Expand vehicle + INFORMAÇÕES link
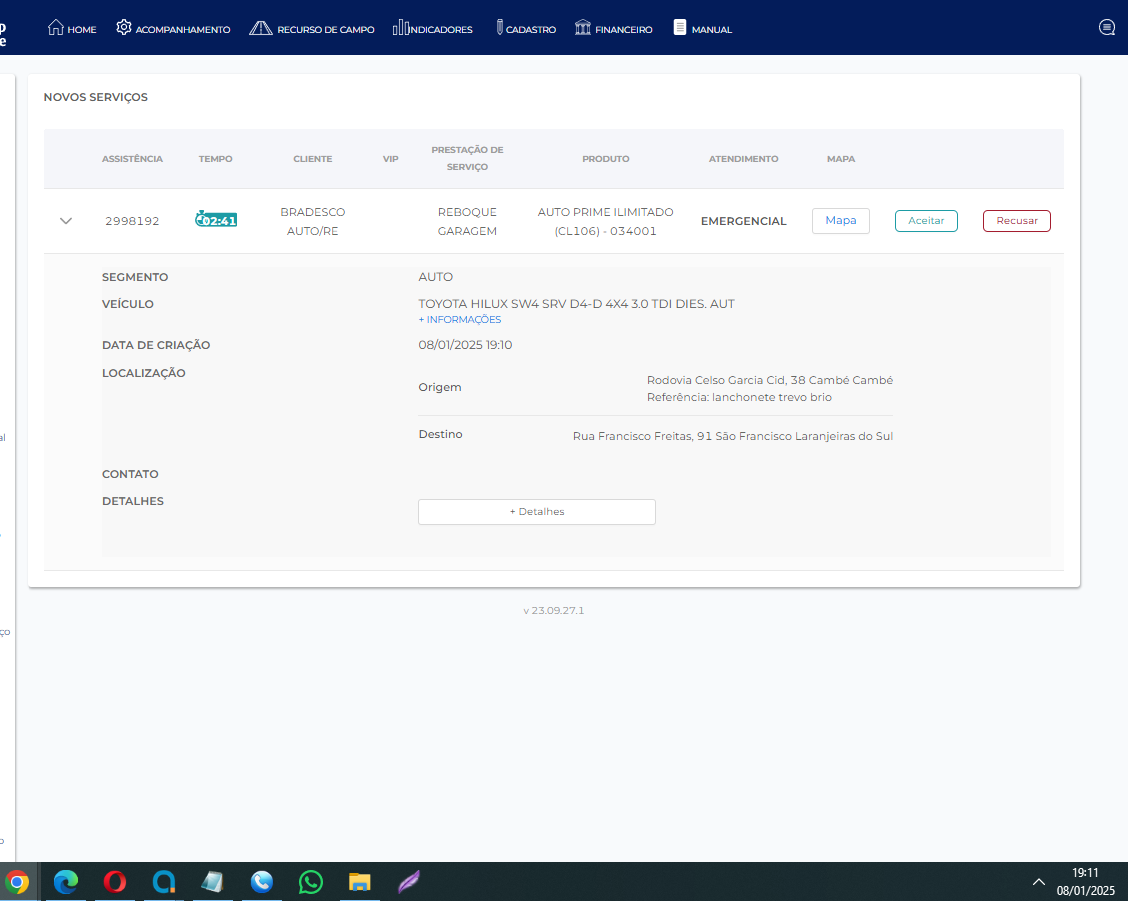This screenshot has width=1128, height=901. pos(460,320)
